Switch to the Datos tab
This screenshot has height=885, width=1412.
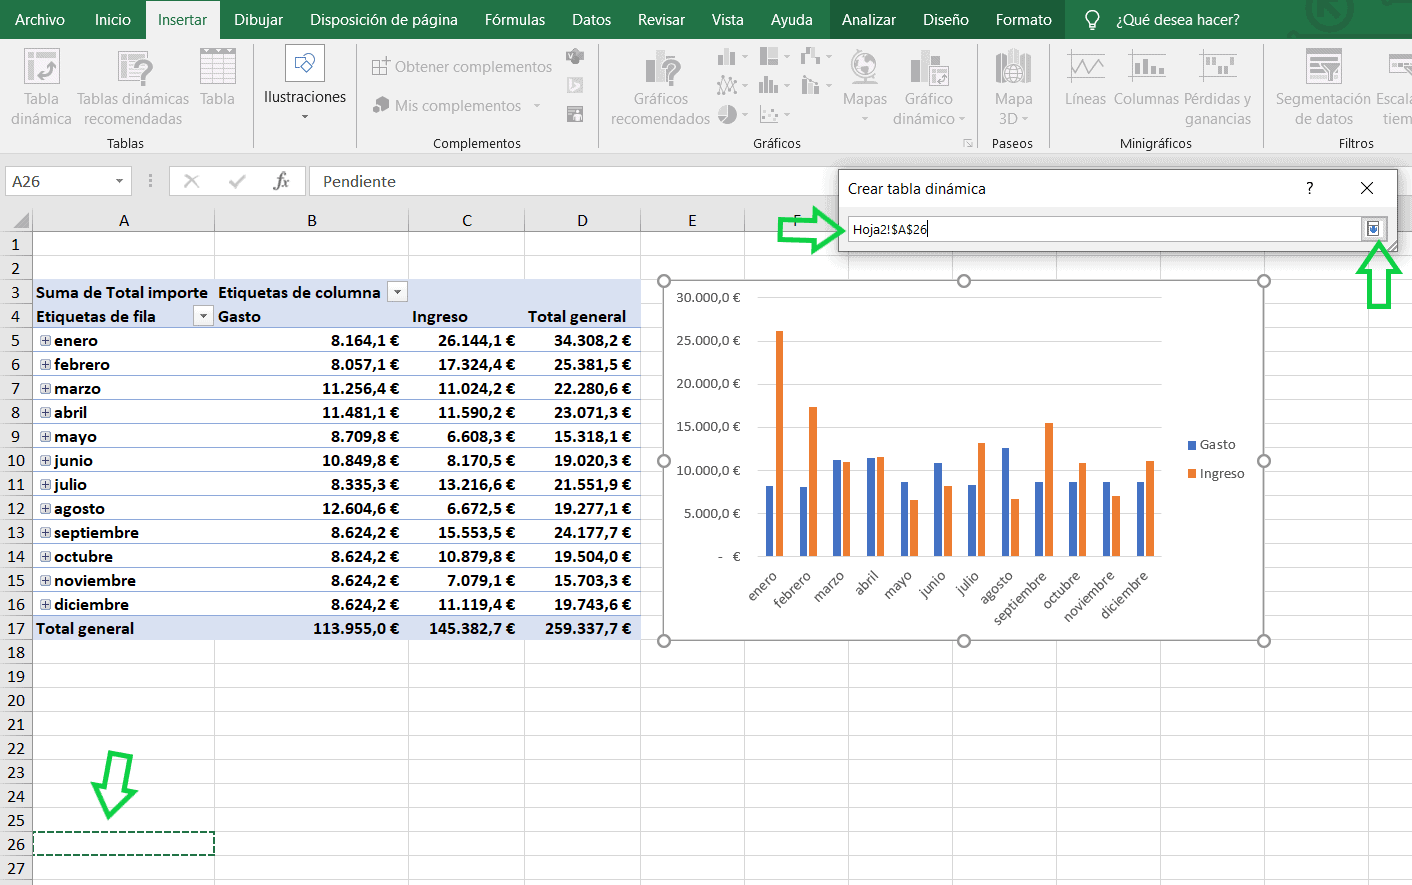click(592, 20)
